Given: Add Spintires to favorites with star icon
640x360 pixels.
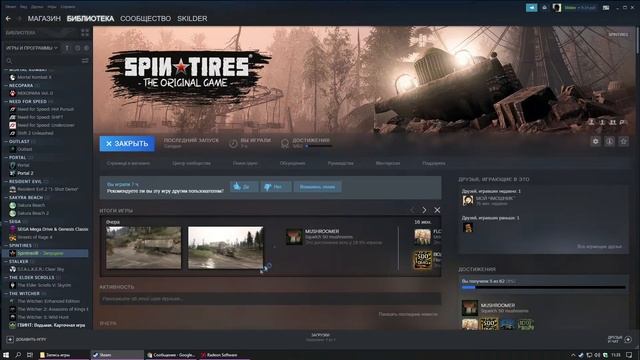Looking at the screenshot, I should [x=623, y=141].
